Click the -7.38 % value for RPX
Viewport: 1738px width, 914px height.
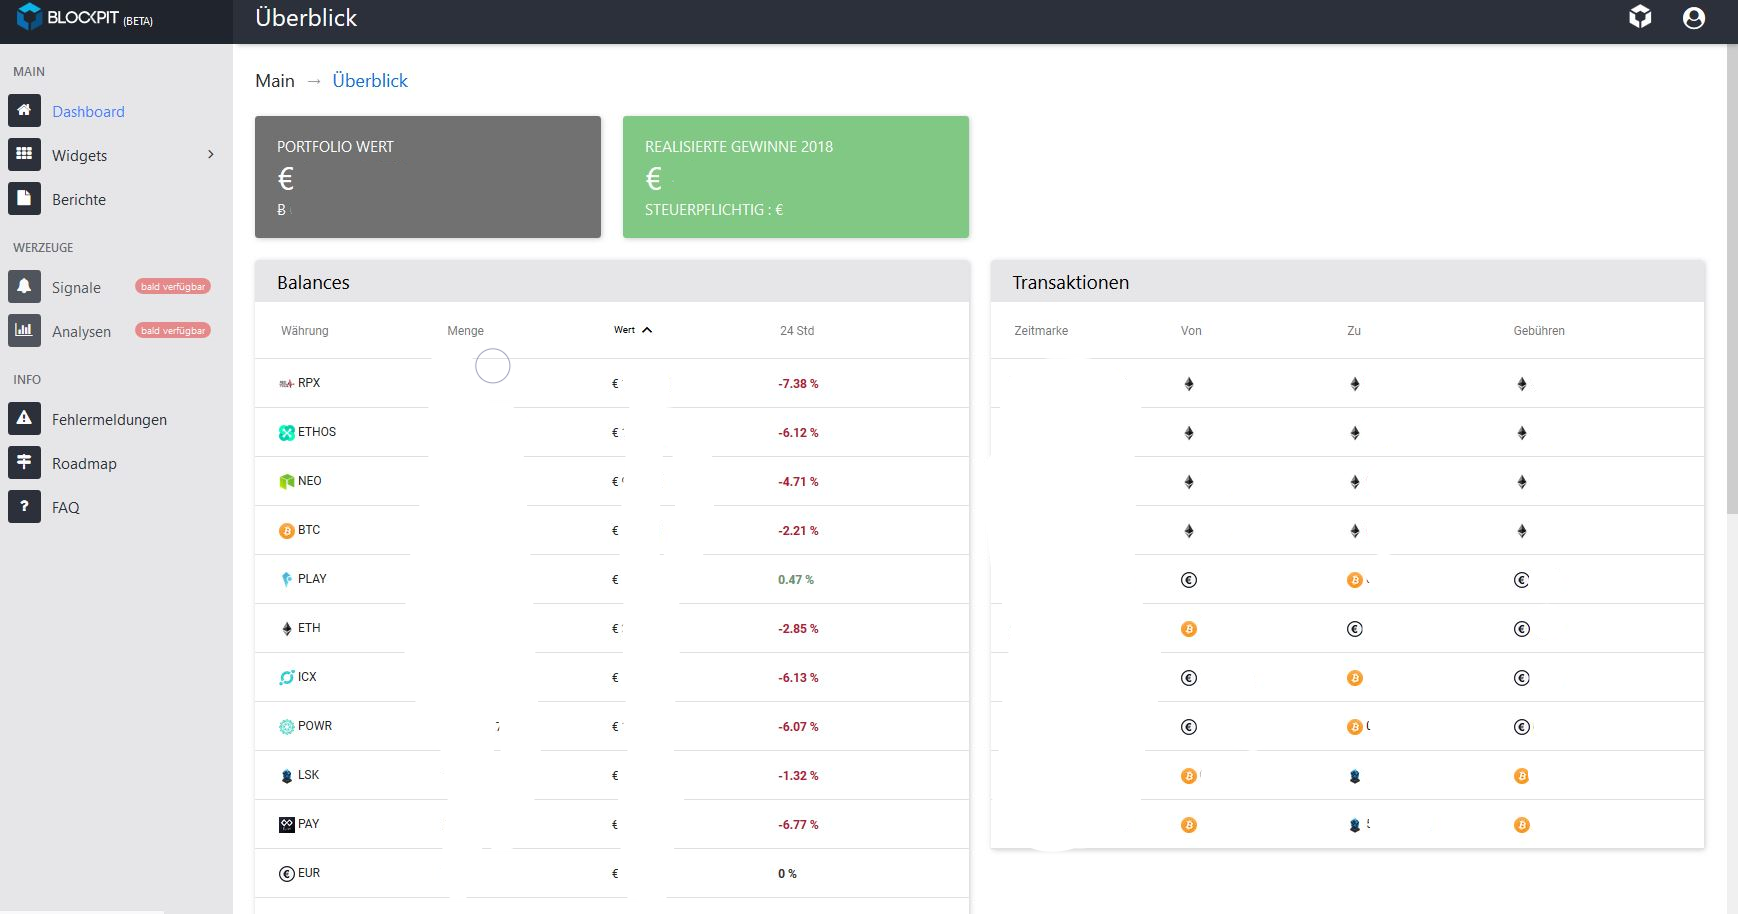click(798, 384)
